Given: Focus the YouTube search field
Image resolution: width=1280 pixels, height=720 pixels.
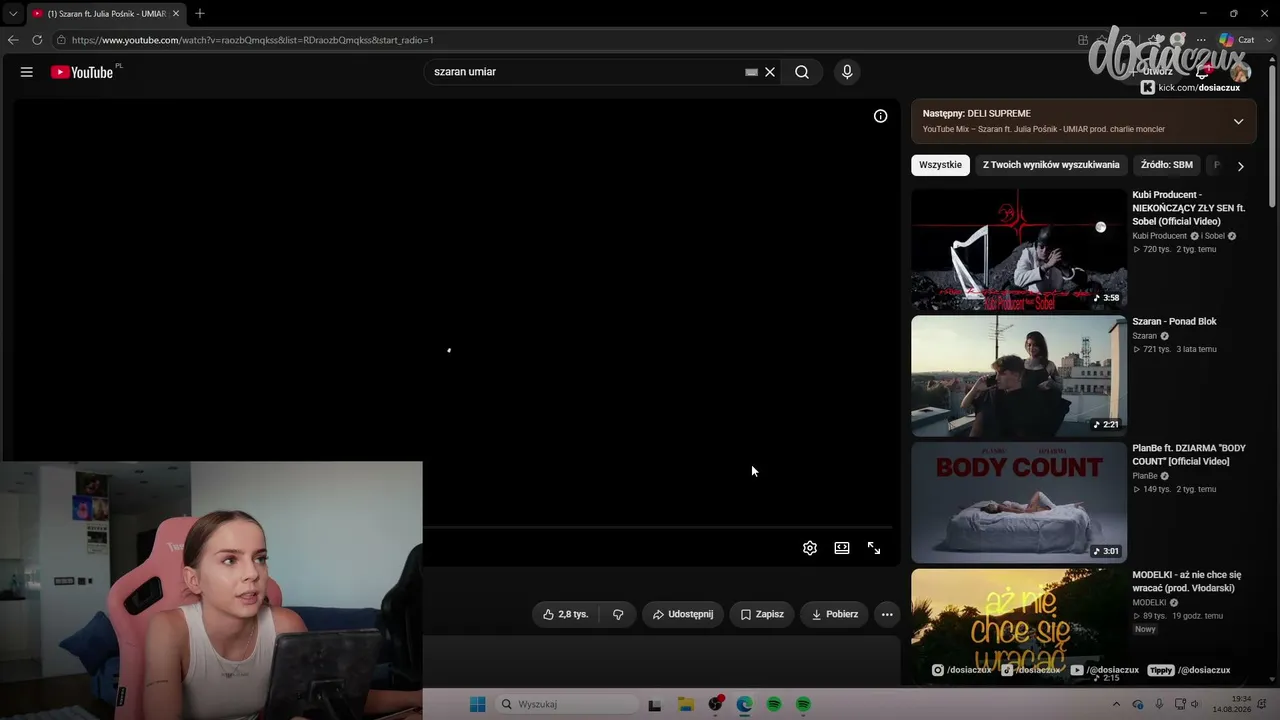Looking at the screenshot, I should click(585, 72).
